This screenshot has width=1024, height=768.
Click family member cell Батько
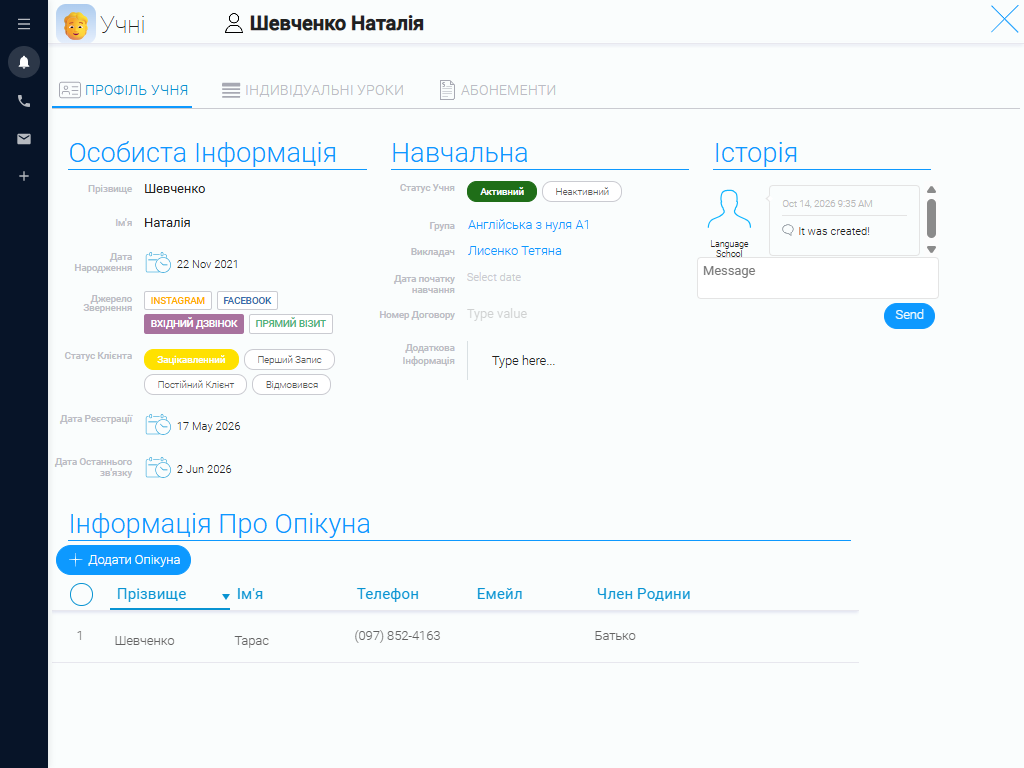(615, 635)
